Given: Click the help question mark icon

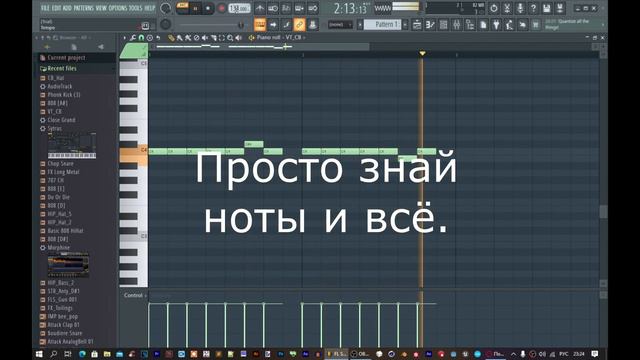Looking at the screenshot, I should pyautogui.click(x=533, y=8).
